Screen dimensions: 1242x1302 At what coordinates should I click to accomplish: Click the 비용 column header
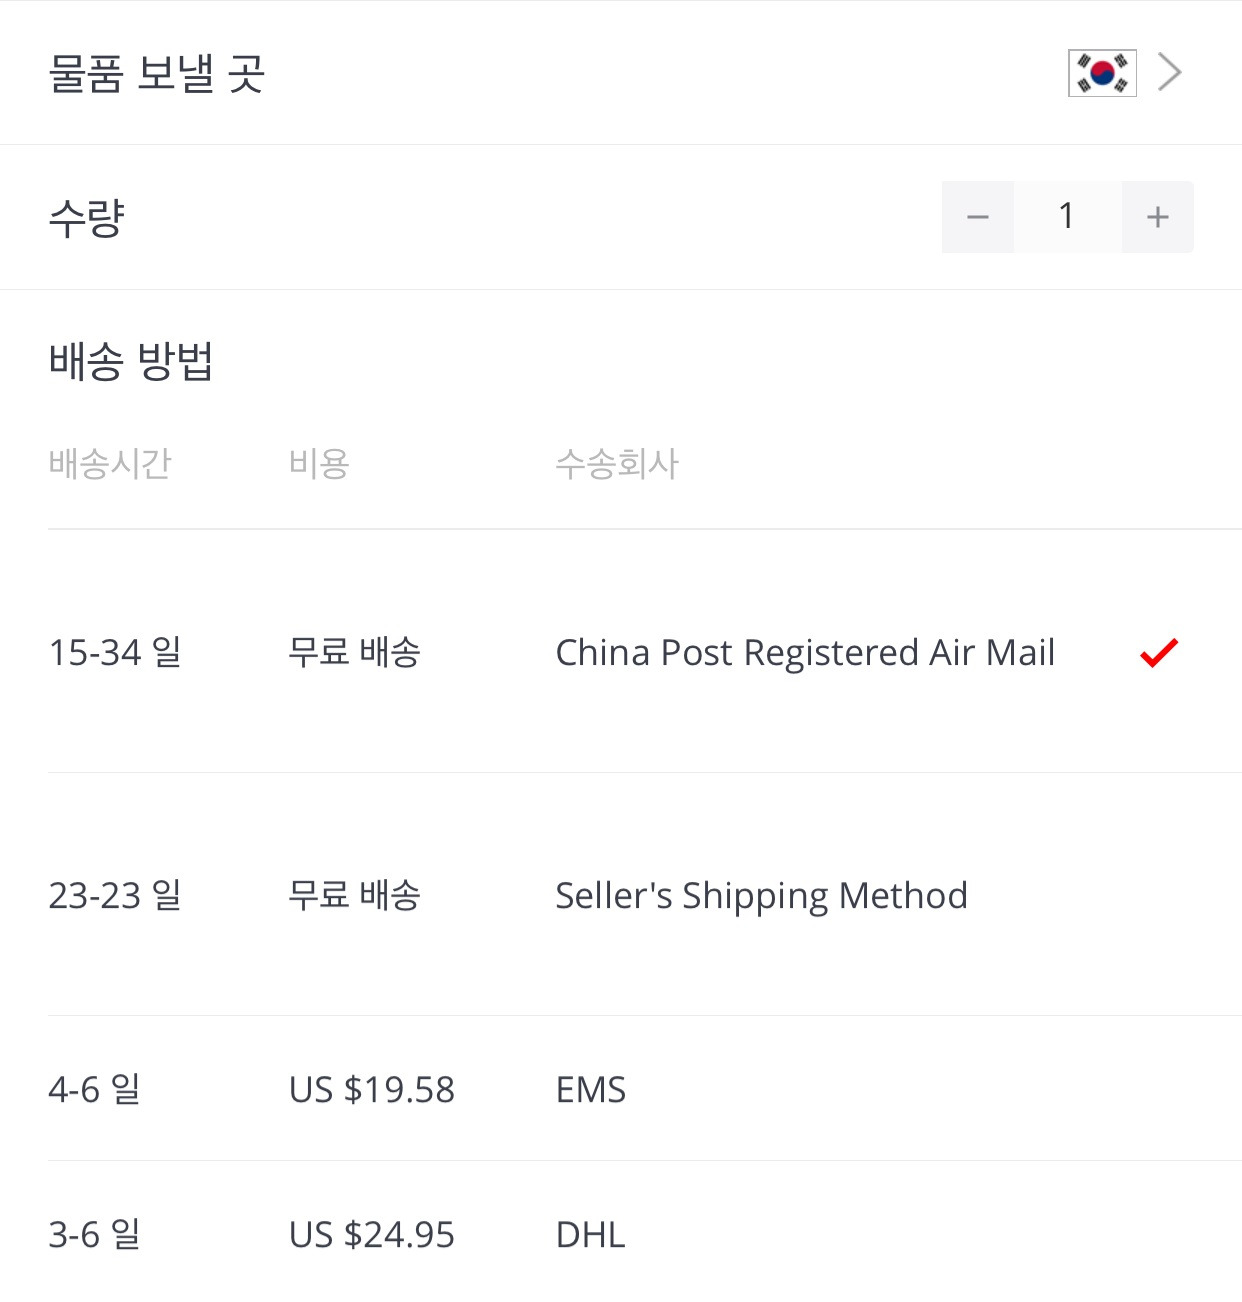point(319,464)
